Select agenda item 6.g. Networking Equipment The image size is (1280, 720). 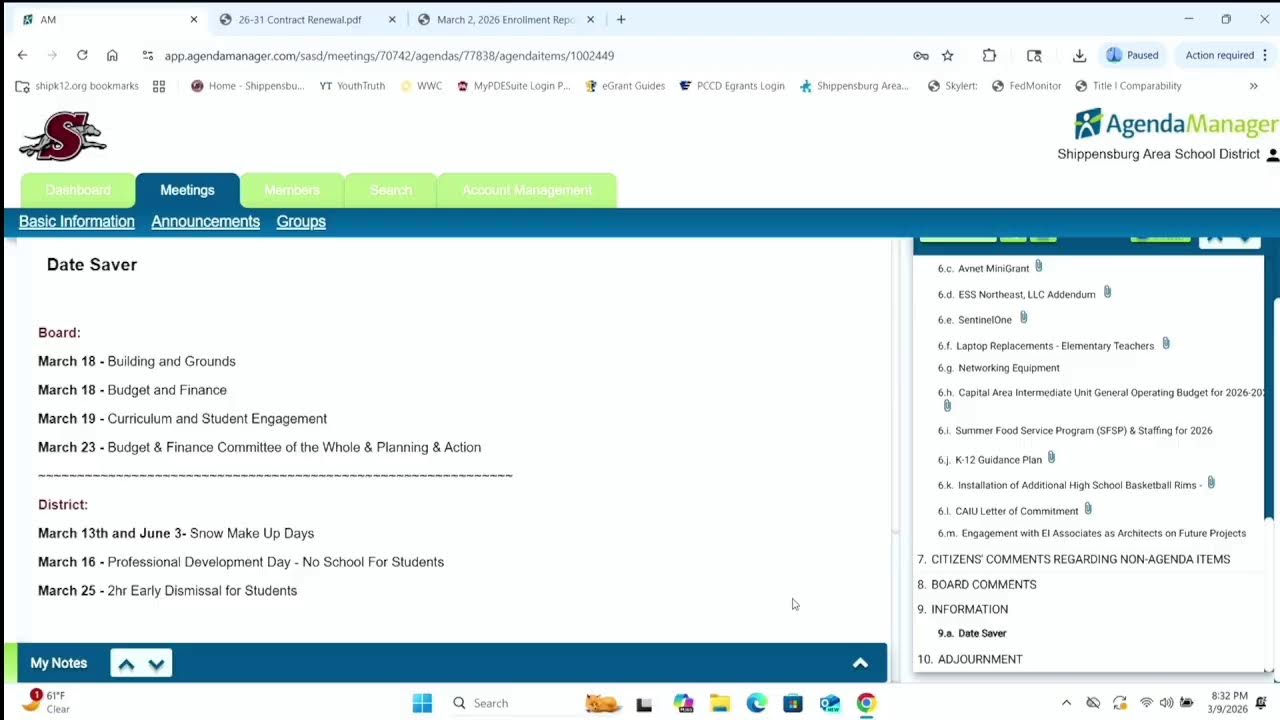(x=998, y=368)
